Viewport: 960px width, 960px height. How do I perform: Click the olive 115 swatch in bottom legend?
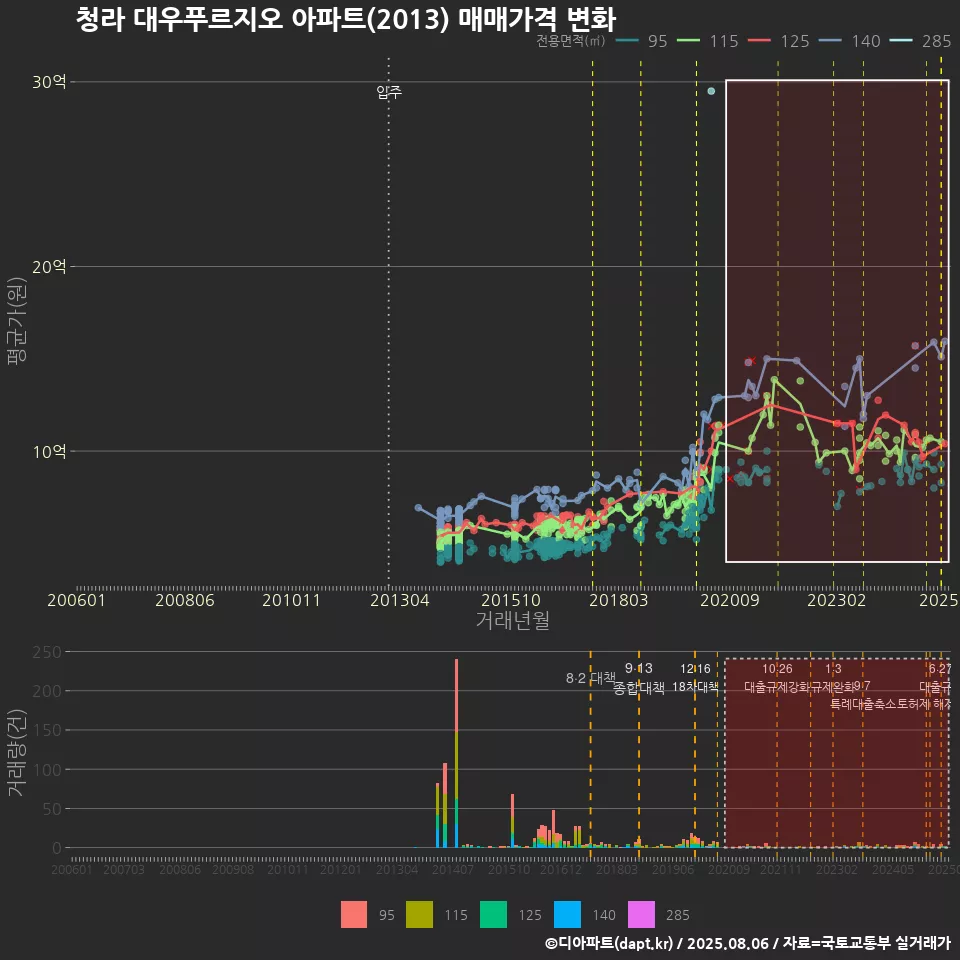point(419,915)
